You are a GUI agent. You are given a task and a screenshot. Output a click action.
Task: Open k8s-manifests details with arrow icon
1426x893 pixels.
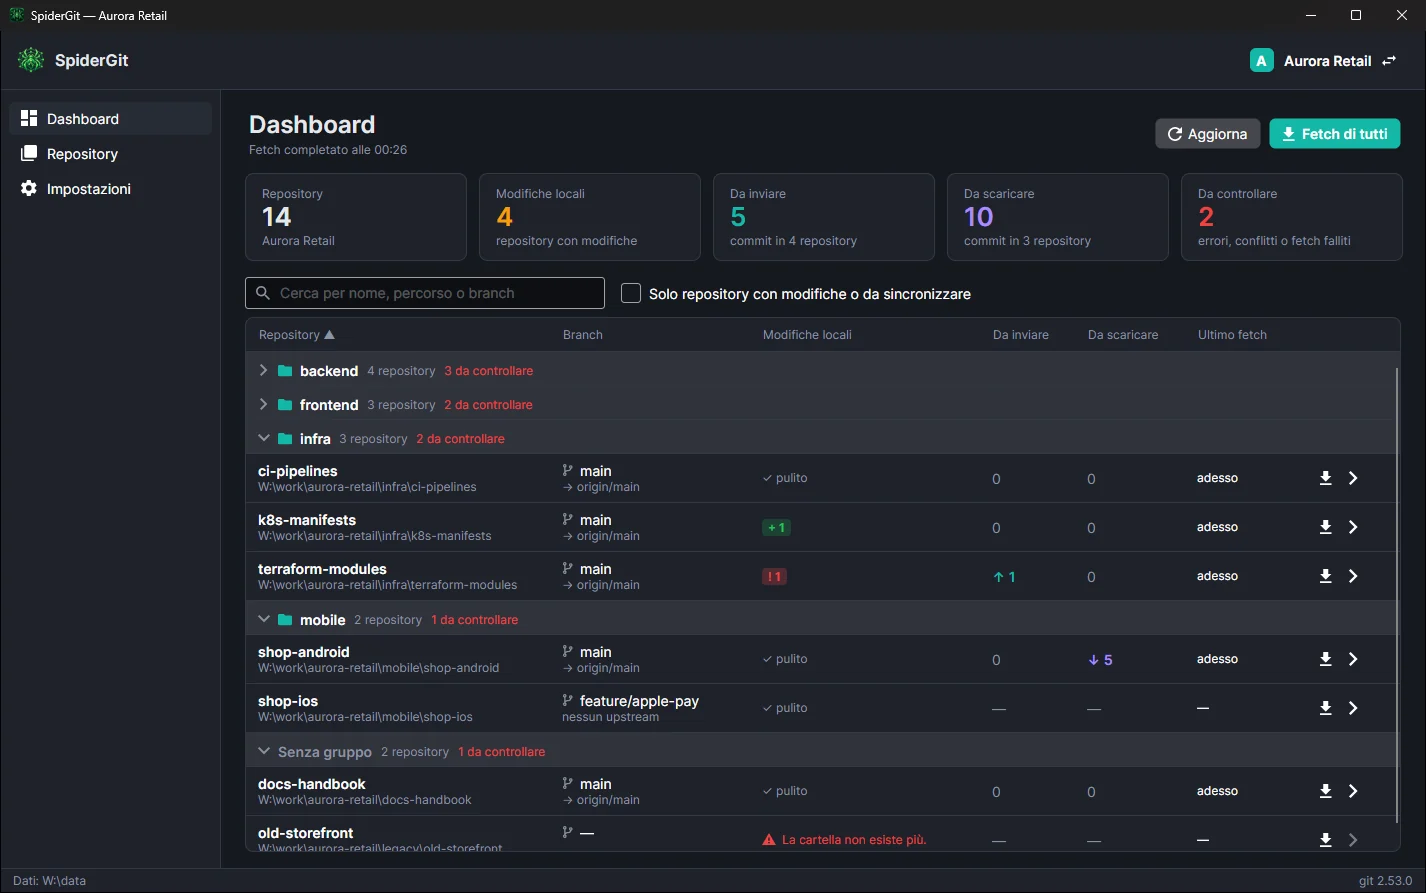tap(1353, 527)
